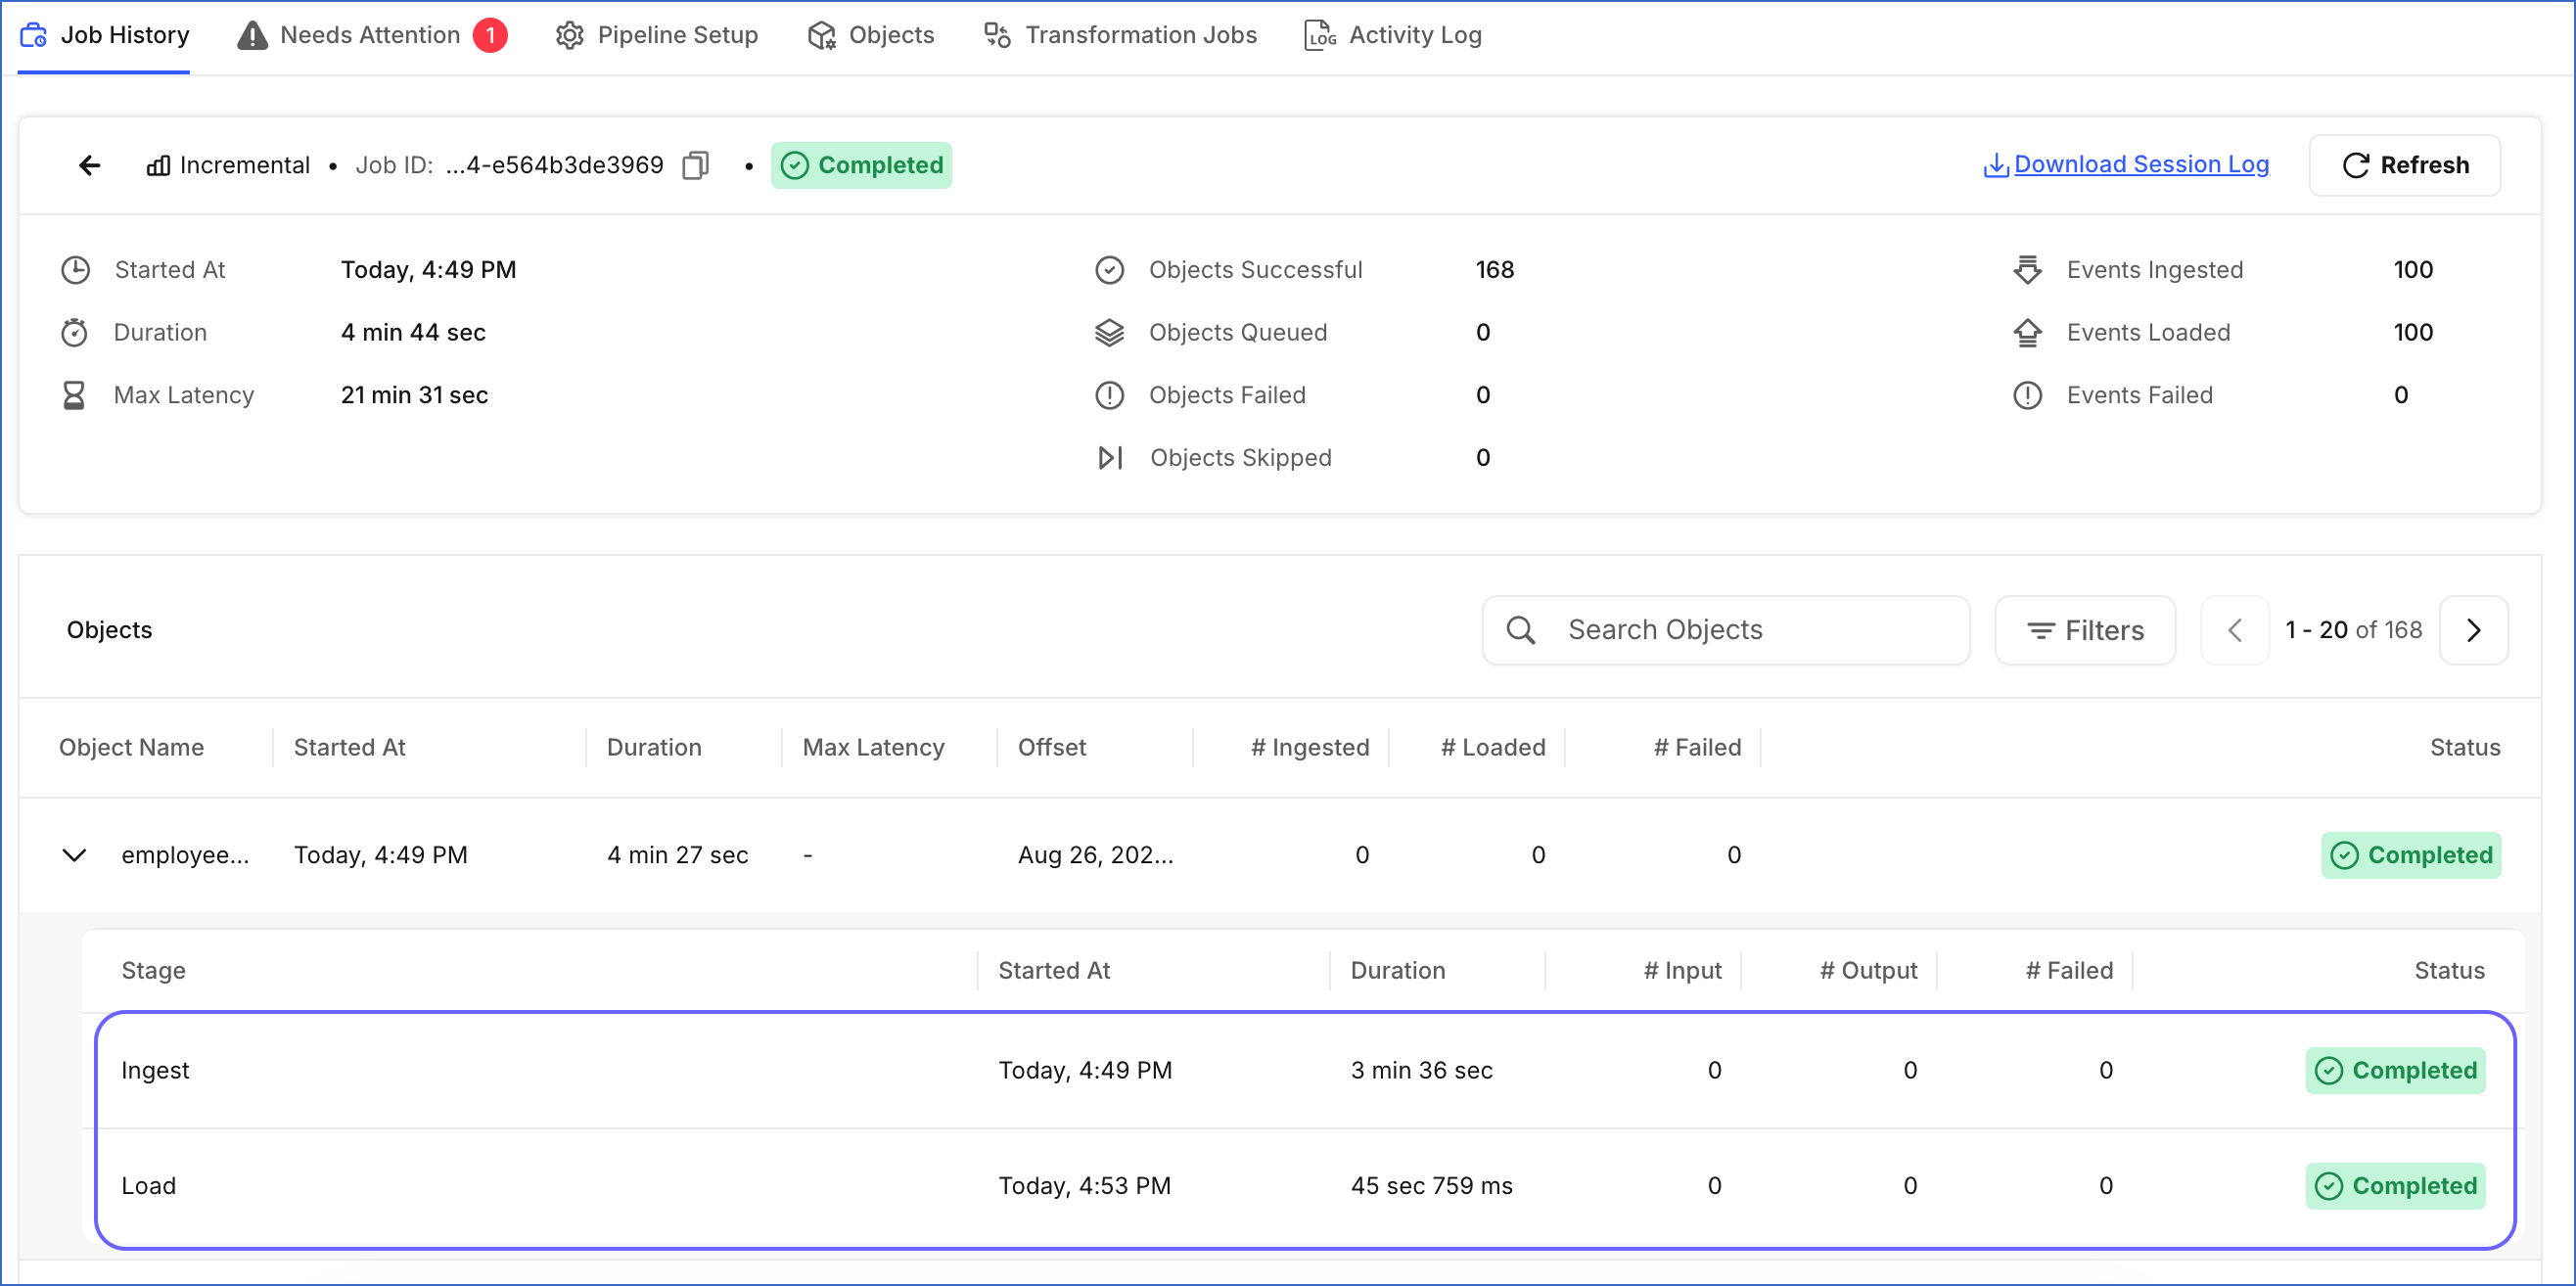Click the Max Latency hourglass icon
The width and height of the screenshot is (2576, 1286).
click(74, 395)
